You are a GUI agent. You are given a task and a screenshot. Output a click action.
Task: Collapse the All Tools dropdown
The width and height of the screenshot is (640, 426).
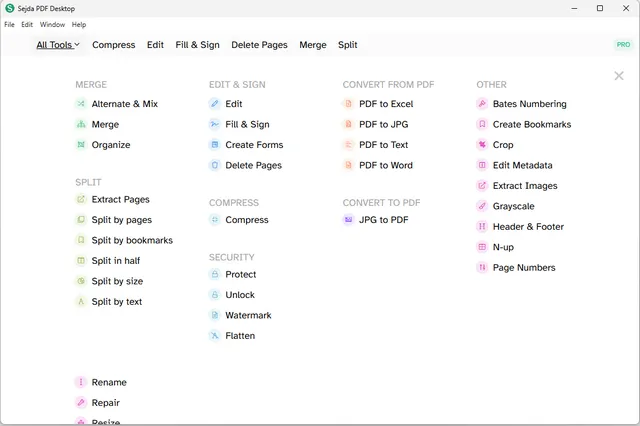click(58, 45)
